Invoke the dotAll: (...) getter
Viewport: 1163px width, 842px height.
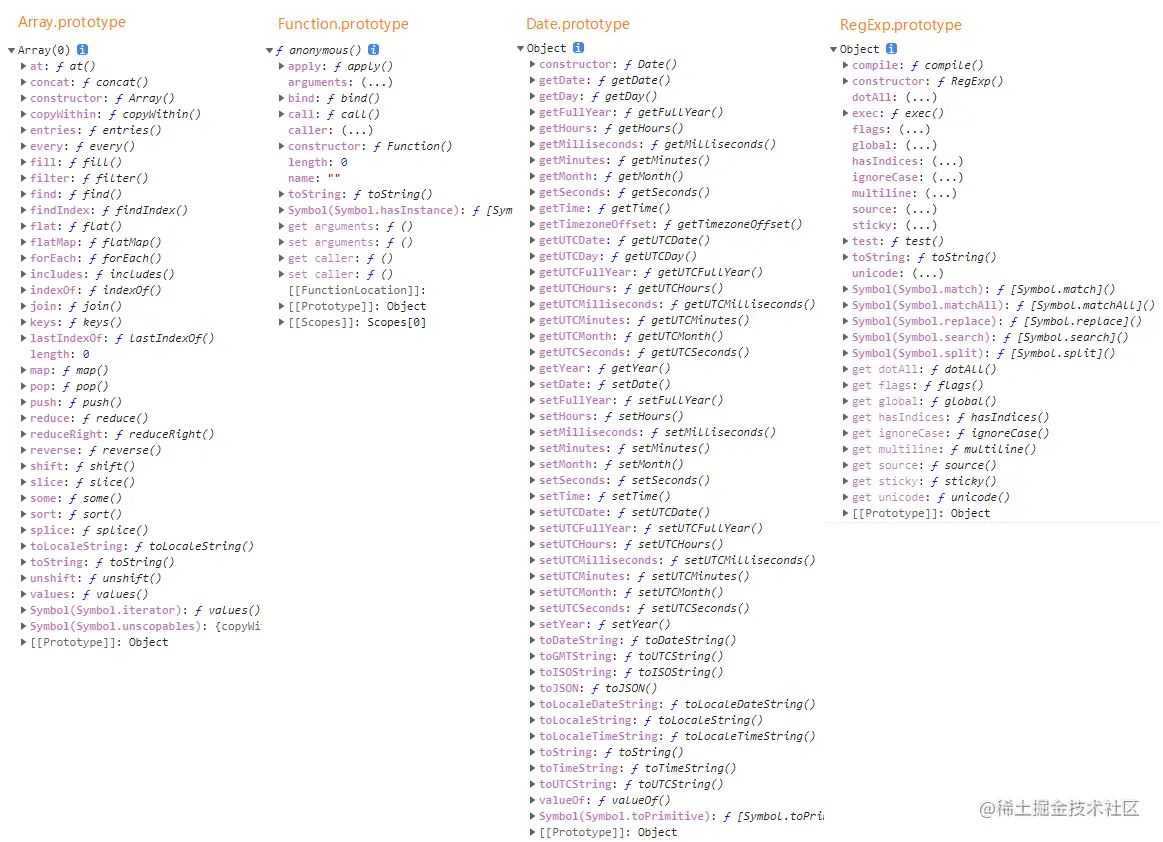tap(920, 97)
